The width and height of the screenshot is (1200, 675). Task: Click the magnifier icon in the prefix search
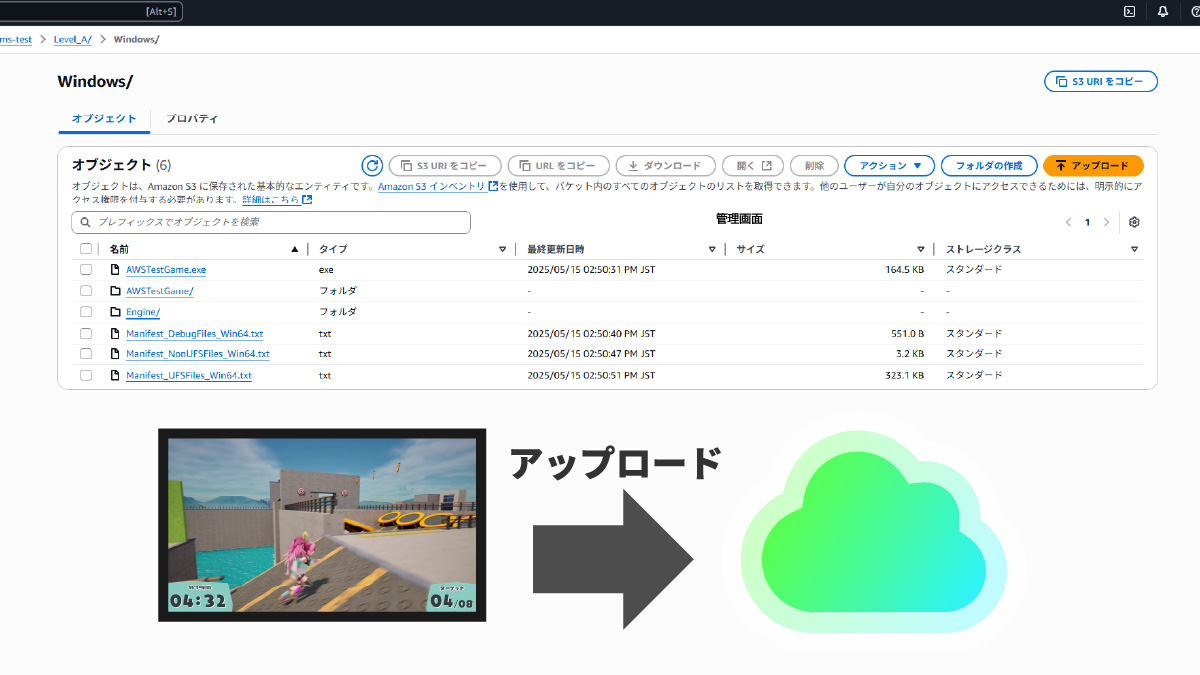click(86, 222)
